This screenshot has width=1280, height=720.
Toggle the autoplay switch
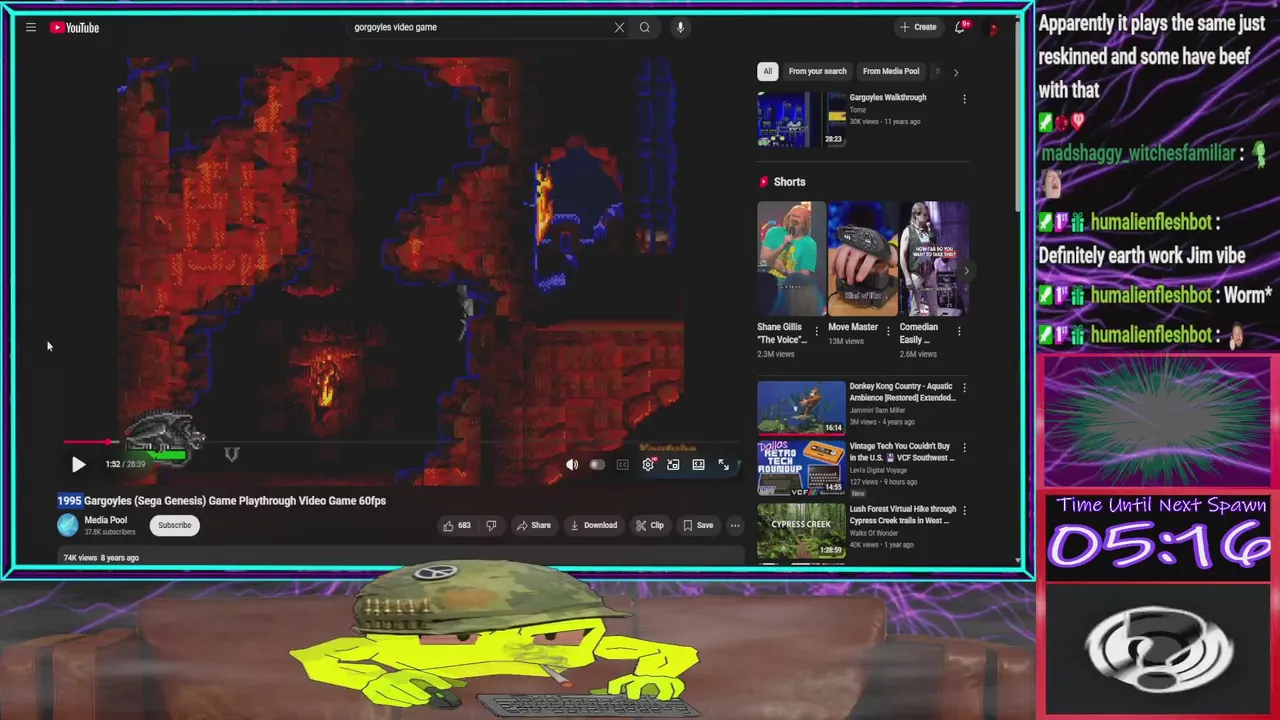click(x=597, y=464)
